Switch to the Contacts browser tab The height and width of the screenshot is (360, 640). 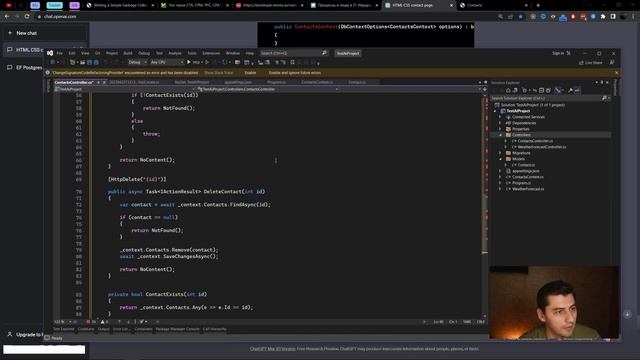(x=493, y=5)
